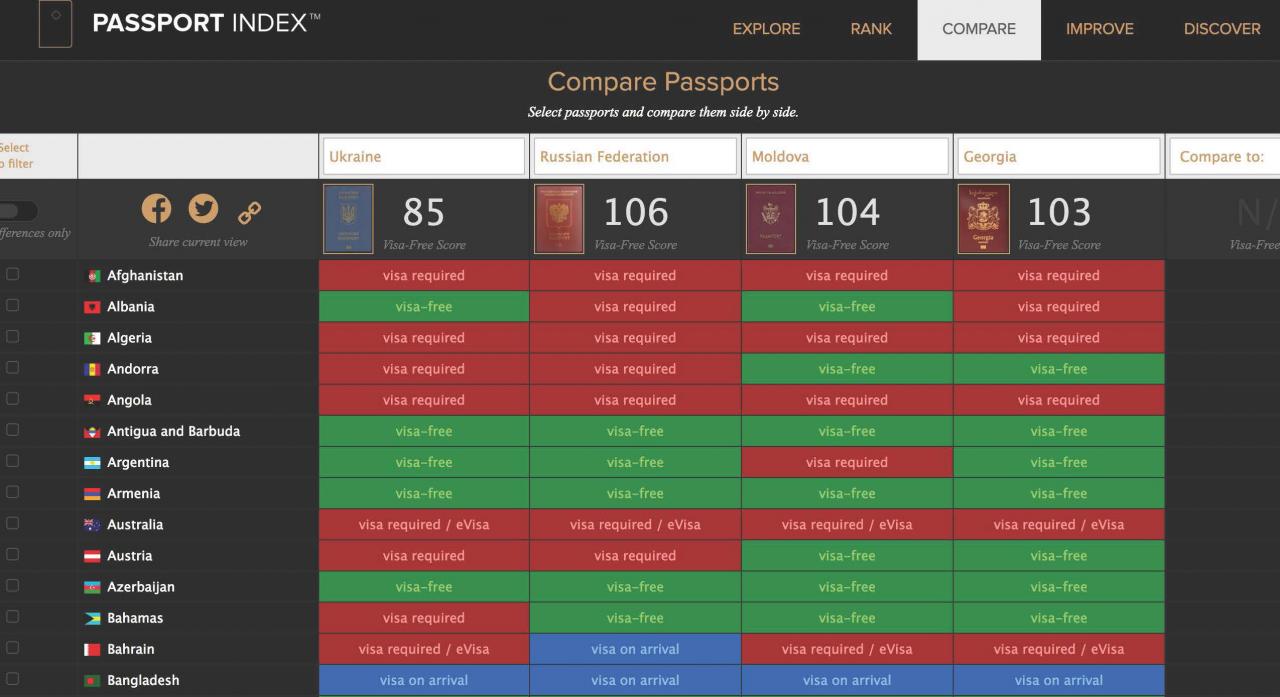Click the Australia flag icon
Screen dimensions: 1280x697
[x=93, y=525]
